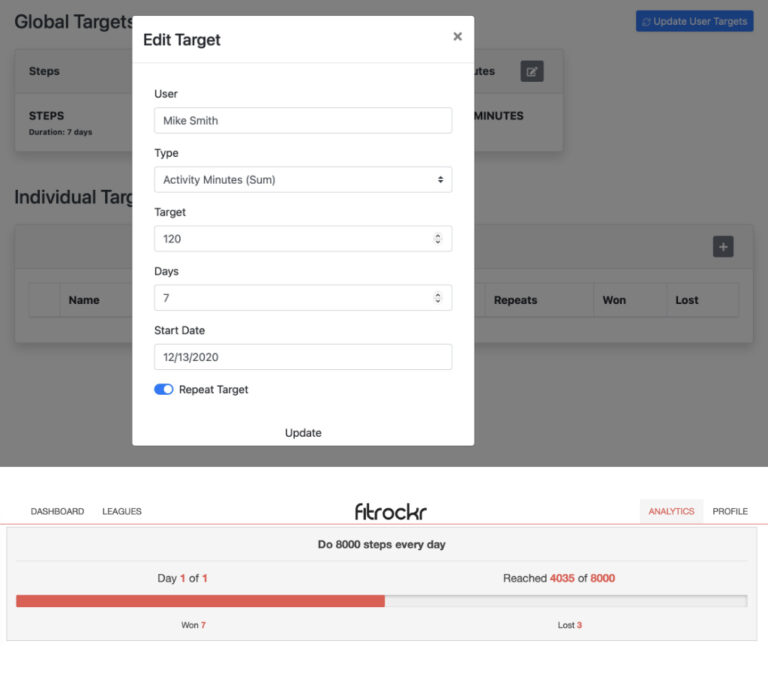
Task: Click the Days value stepper arrows
Action: 437,298
